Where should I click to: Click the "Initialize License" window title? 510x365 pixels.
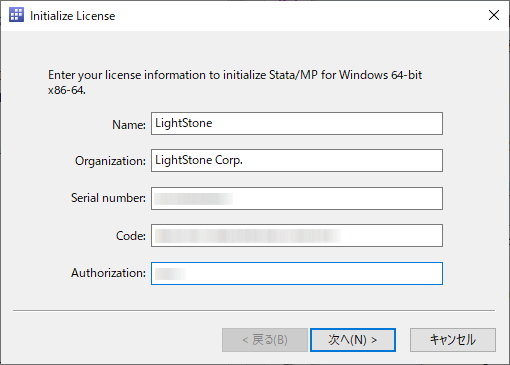click(72, 16)
